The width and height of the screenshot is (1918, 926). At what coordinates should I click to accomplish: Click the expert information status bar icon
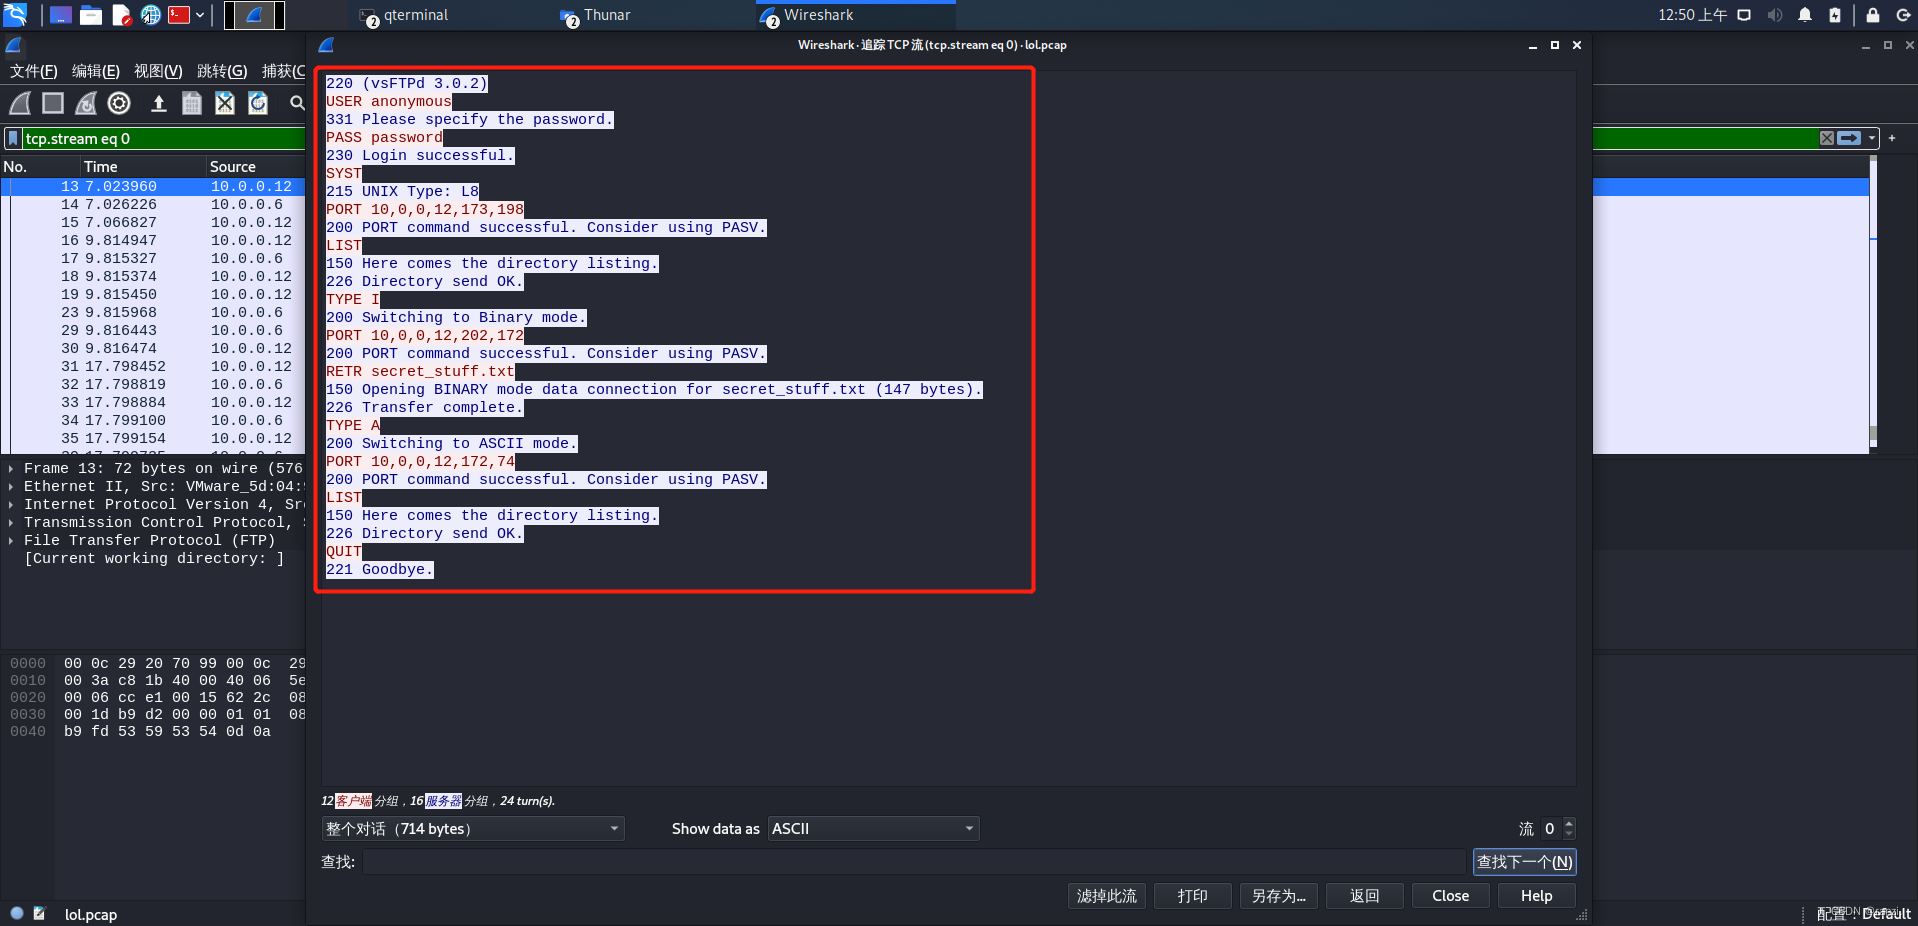(x=17, y=913)
